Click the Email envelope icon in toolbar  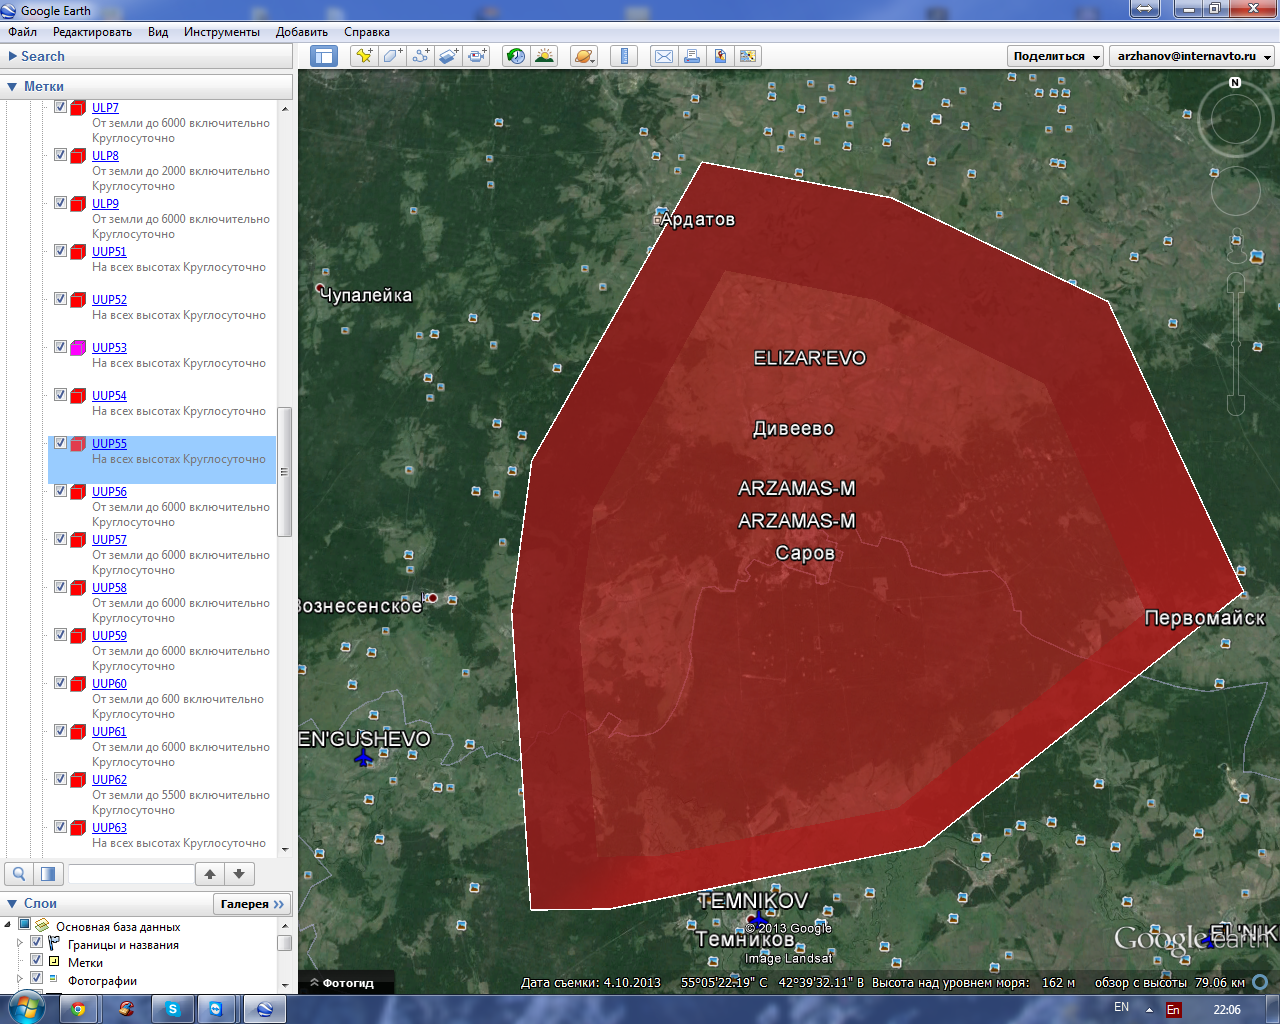coord(664,56)
